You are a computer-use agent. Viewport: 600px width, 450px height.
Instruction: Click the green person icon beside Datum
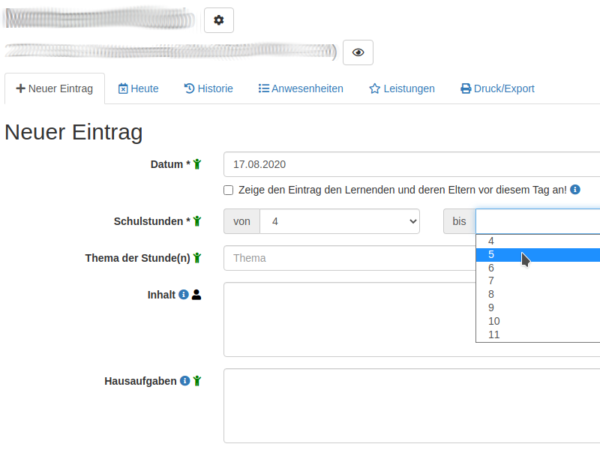tap(198, 164)
